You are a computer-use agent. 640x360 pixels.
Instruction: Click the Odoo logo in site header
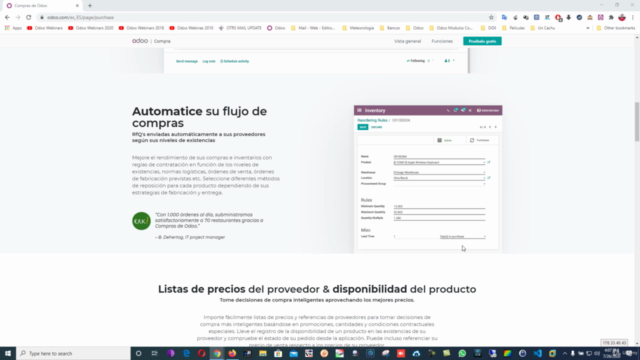(140, 41)
